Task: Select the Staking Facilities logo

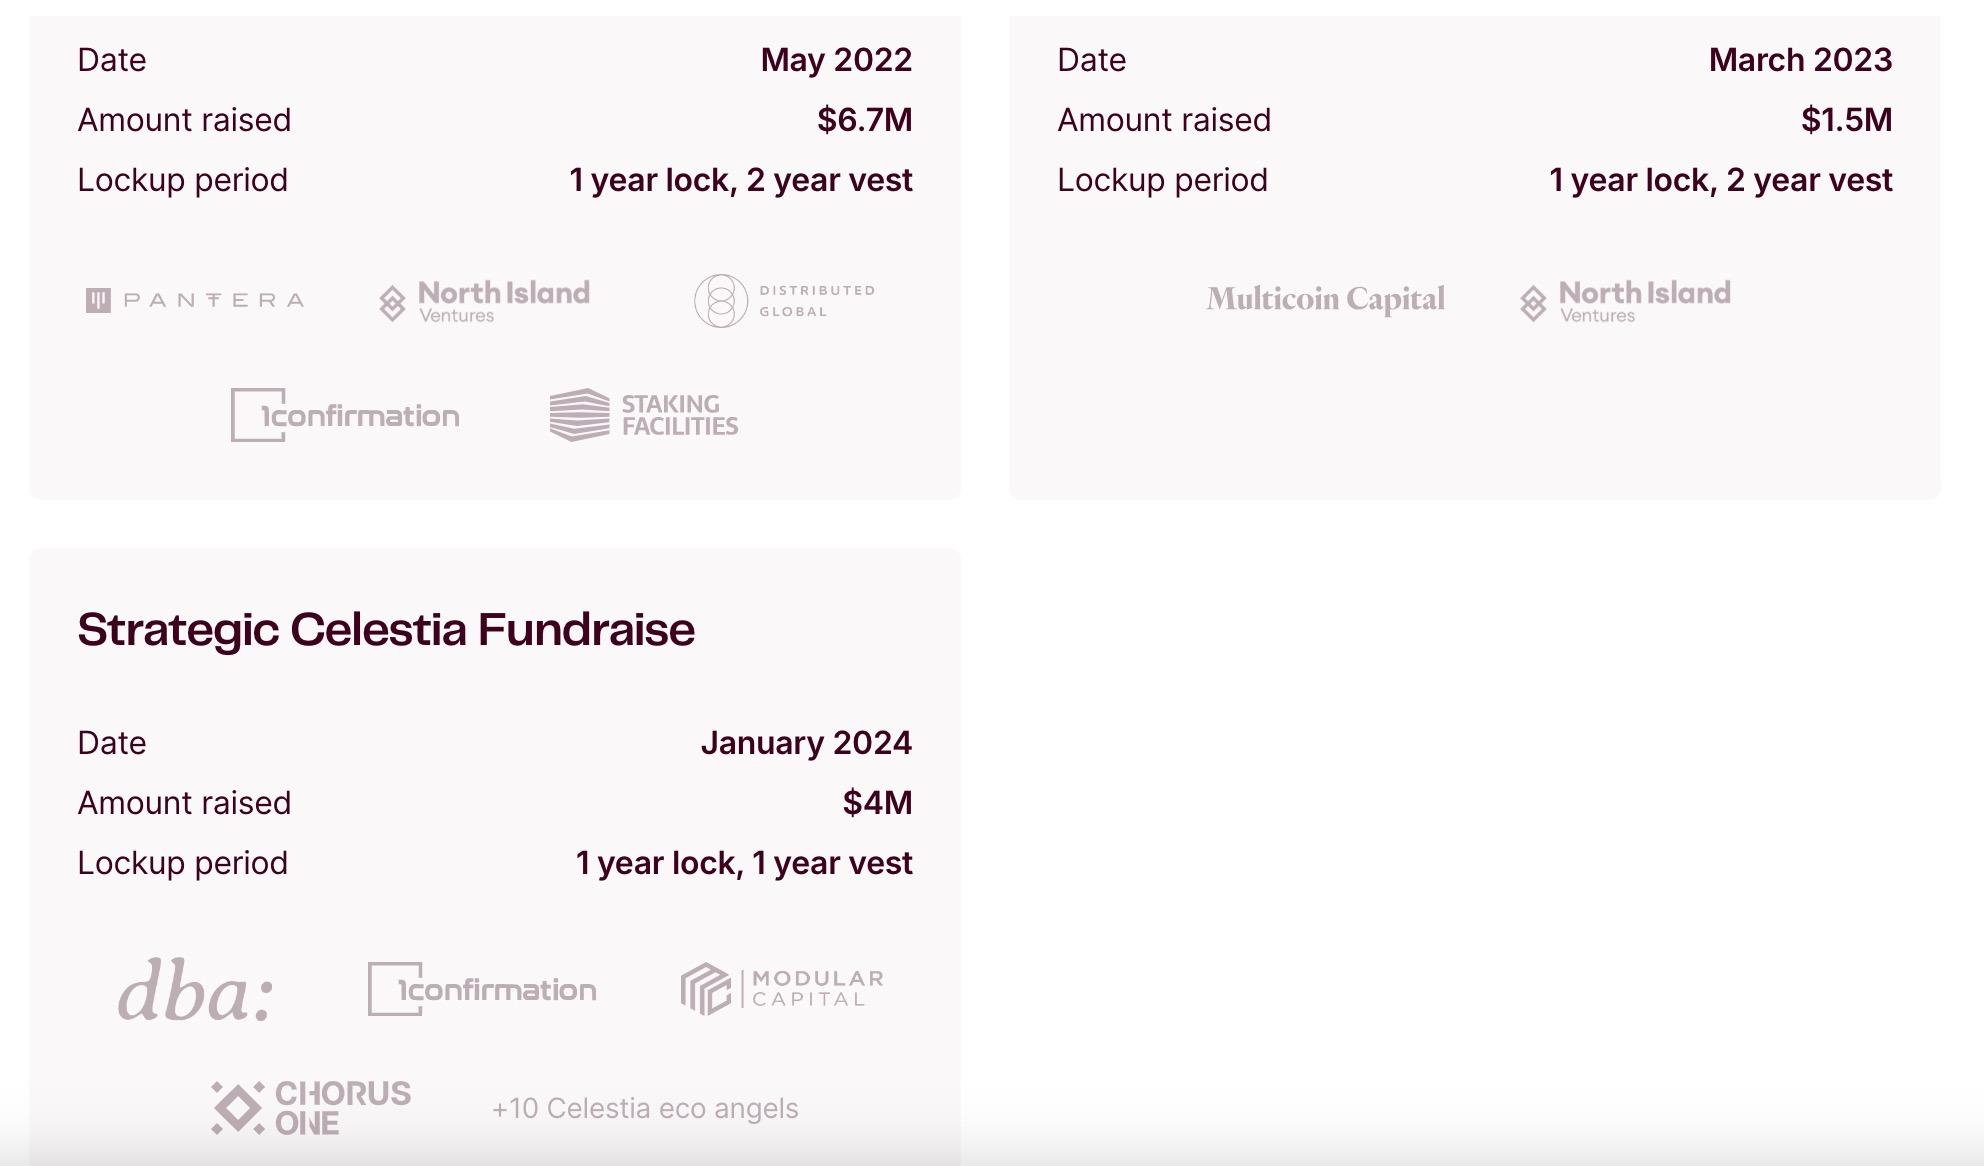Action: (644, 415)
